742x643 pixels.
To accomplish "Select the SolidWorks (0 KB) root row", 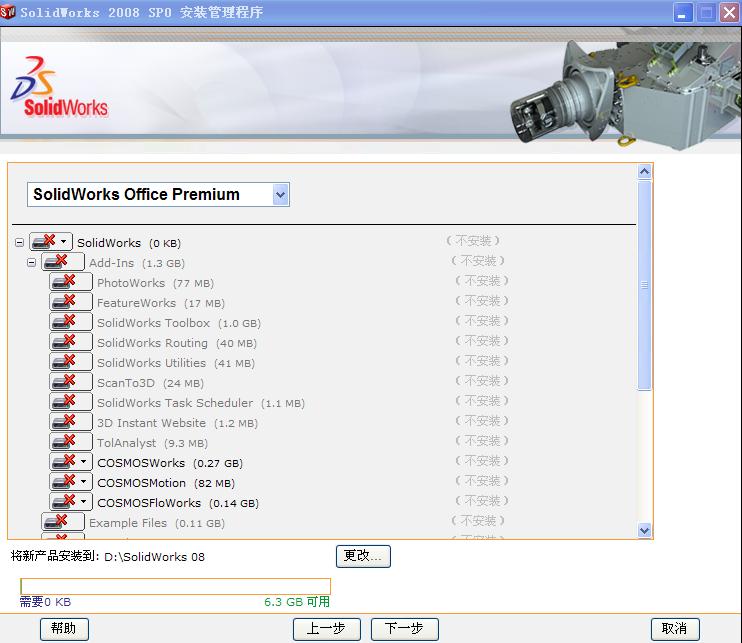I will click(x=129, y=243).
